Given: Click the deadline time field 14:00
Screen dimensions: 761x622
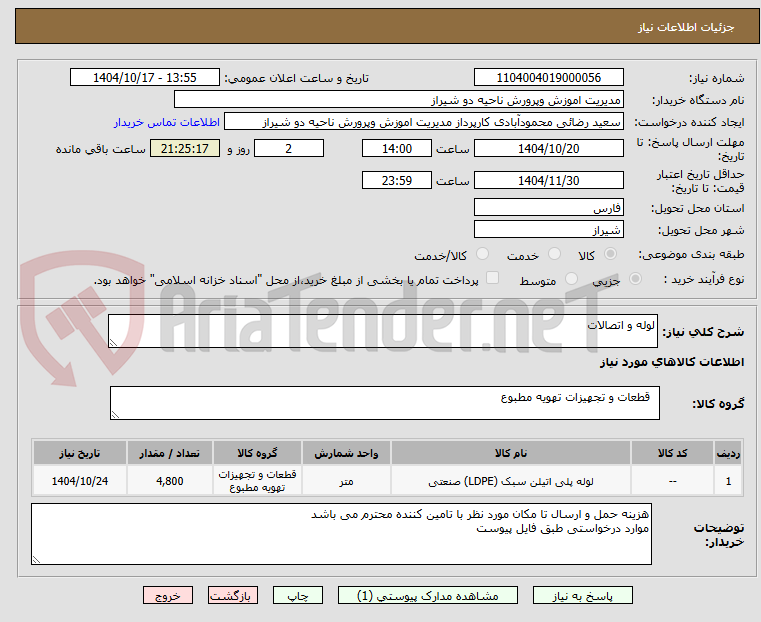Looking at the screenshot, I should click(x=397, y=148).
